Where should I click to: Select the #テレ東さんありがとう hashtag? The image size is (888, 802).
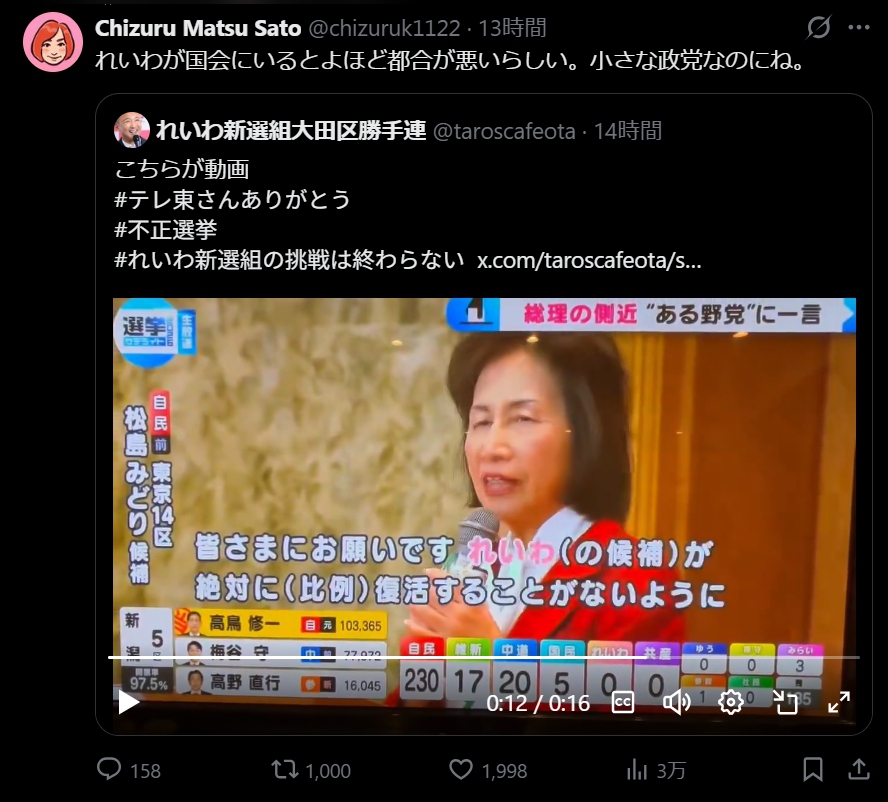click(232, 199)
